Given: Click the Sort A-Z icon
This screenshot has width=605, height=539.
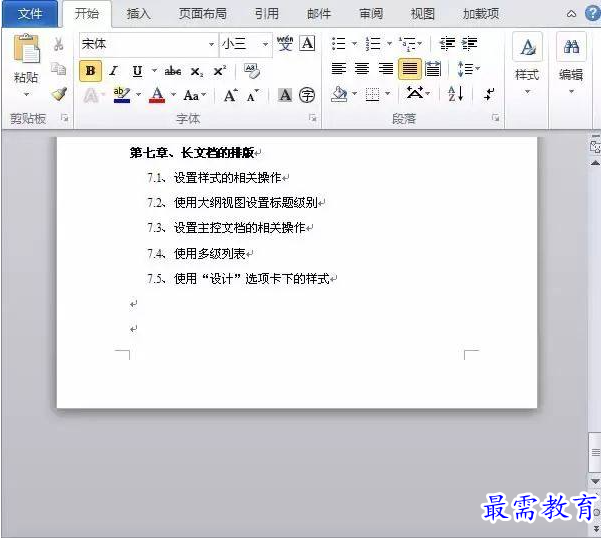Looking at the screenshot, I should [x=455, y=94].
